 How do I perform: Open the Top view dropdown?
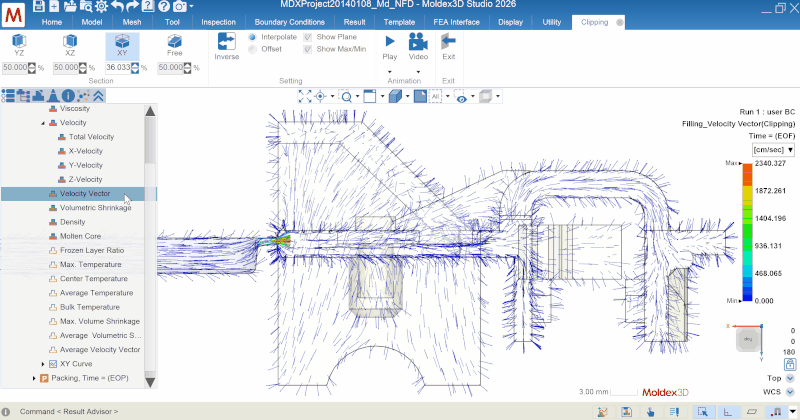click(x=790, y=379)
